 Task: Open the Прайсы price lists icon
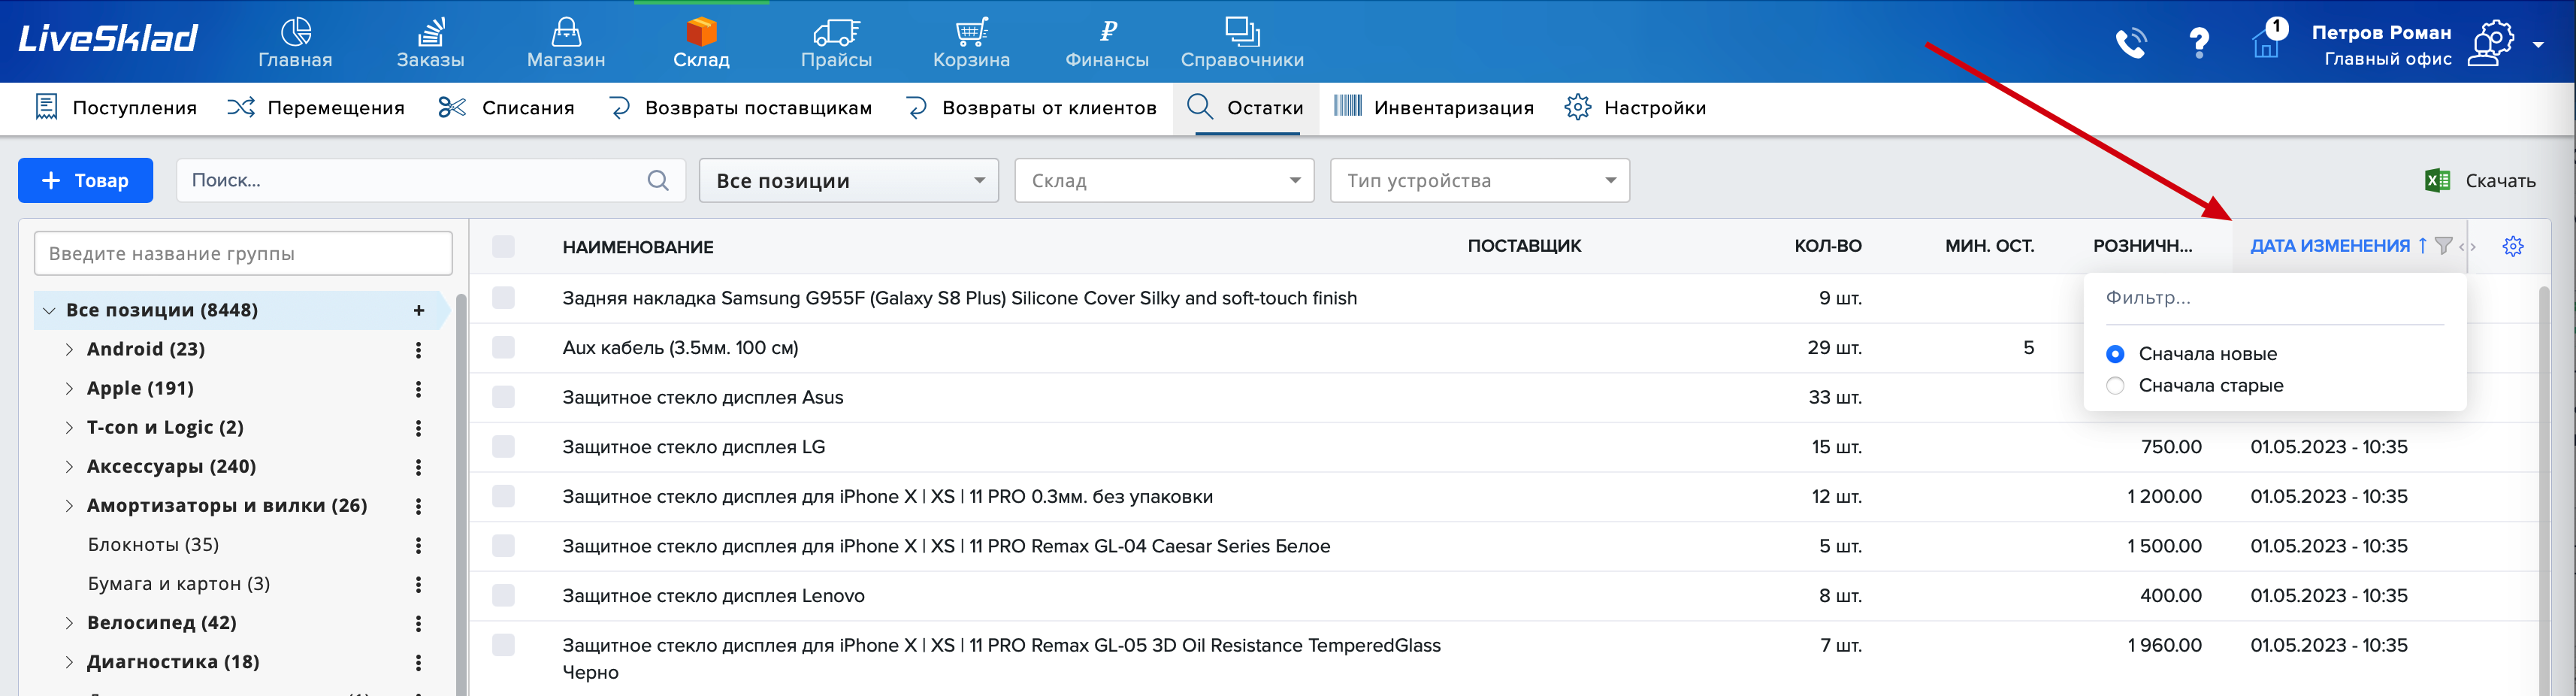(836, 32)
